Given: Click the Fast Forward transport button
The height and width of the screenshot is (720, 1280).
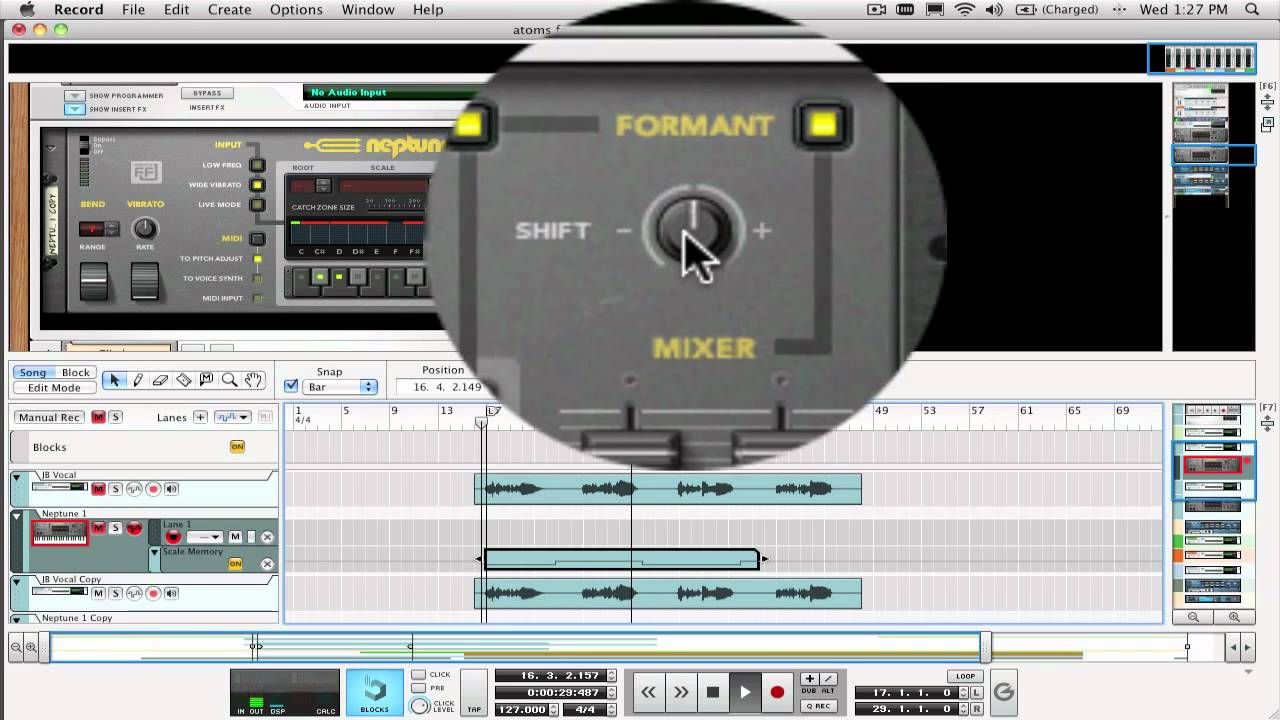Looking at the screenshot, I should click(x=681, y=692).
